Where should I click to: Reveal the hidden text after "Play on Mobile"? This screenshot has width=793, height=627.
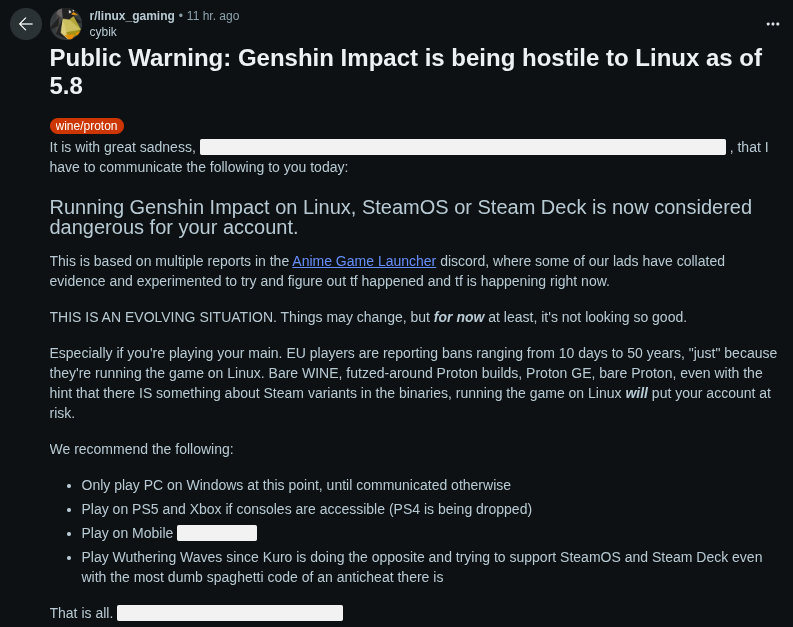(x=217, y=533)
